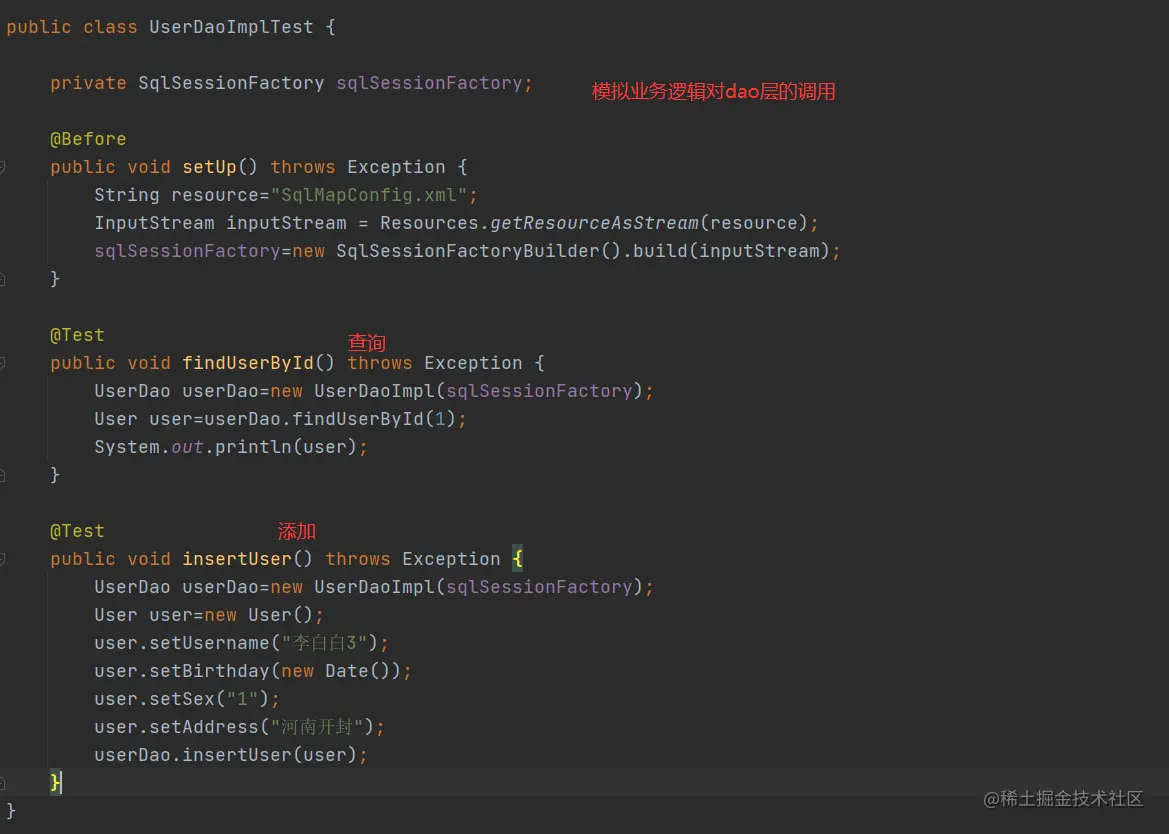Click the userDao.findUserById(1) call

[x=330, y=419]
